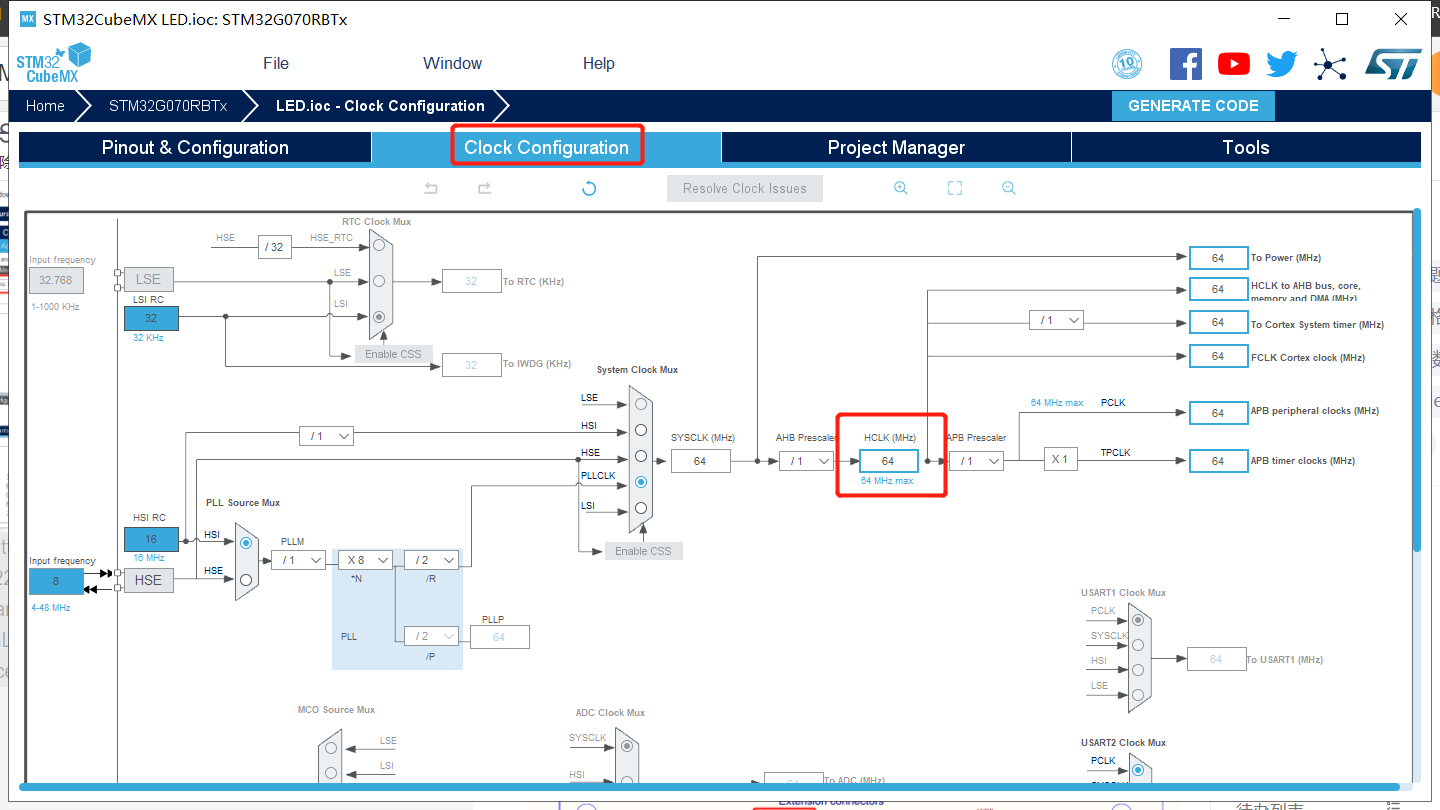
Task: Open the PLL /R divider dropdown
Action: pos(431,560)
